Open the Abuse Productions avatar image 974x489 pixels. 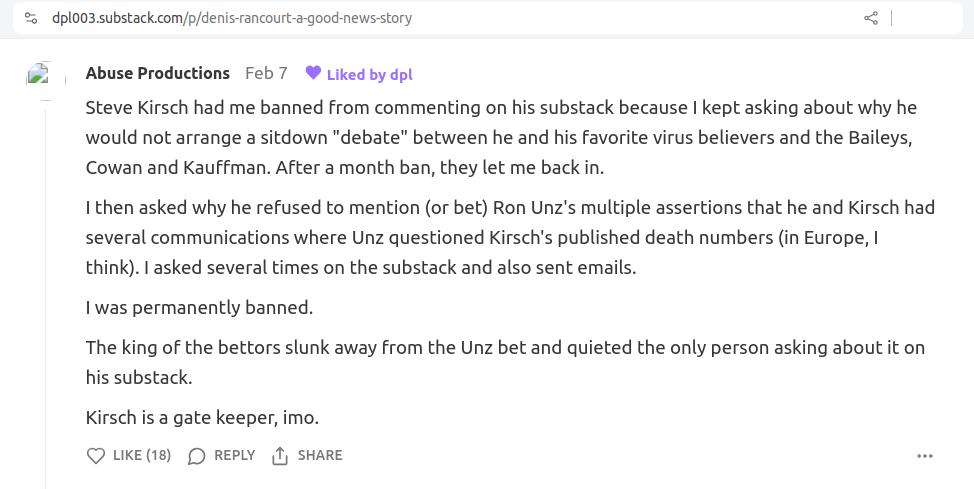click(x=40, y=75)
